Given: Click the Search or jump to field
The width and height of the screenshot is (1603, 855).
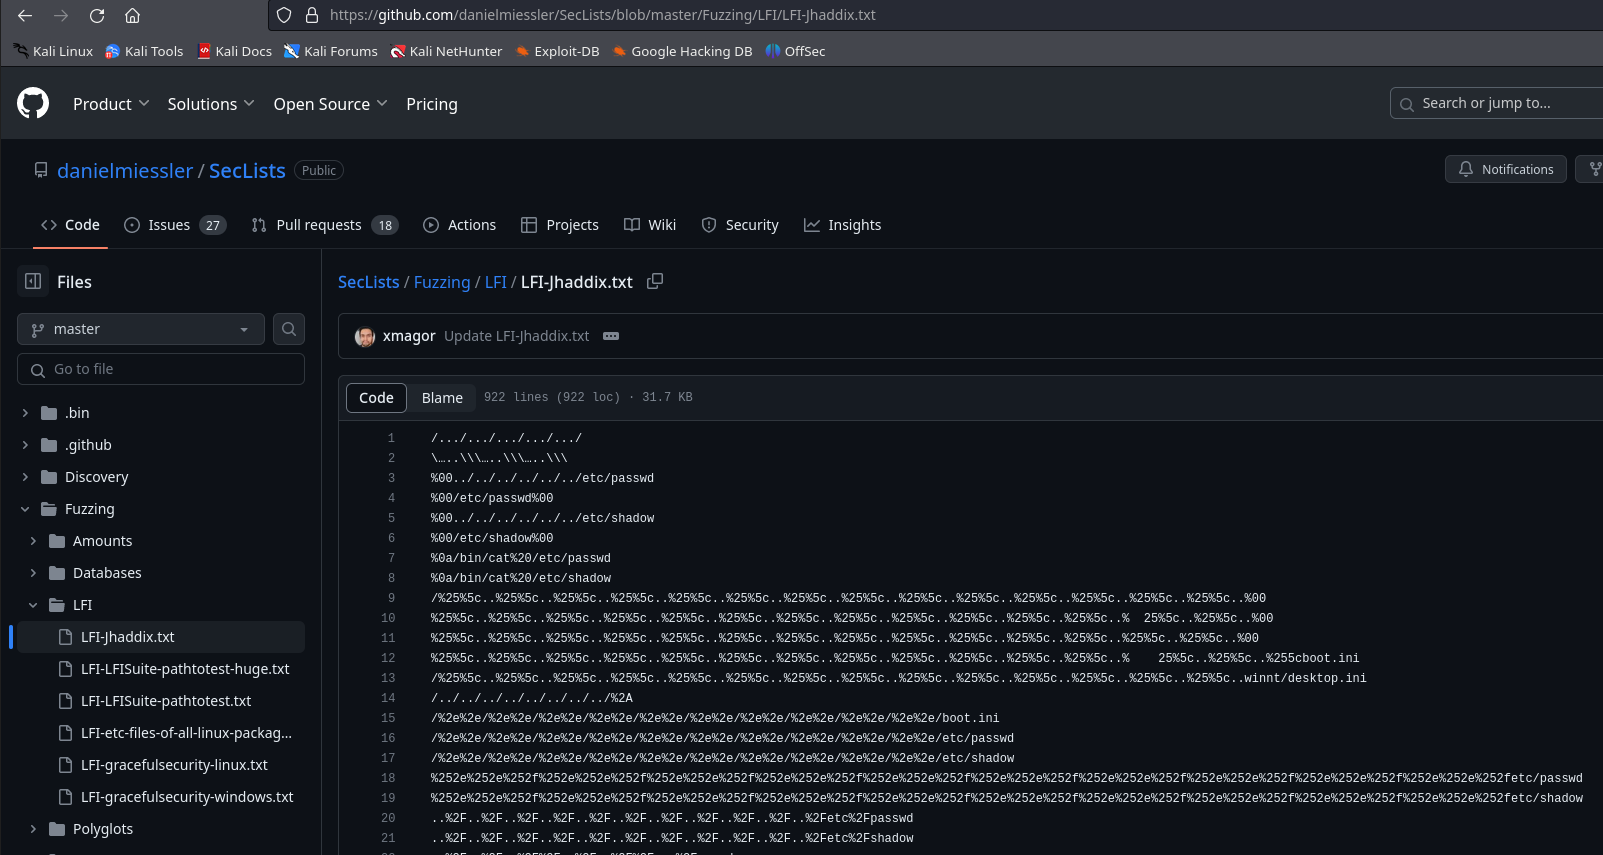Looking at the screenshot, I should (1496, 103).
